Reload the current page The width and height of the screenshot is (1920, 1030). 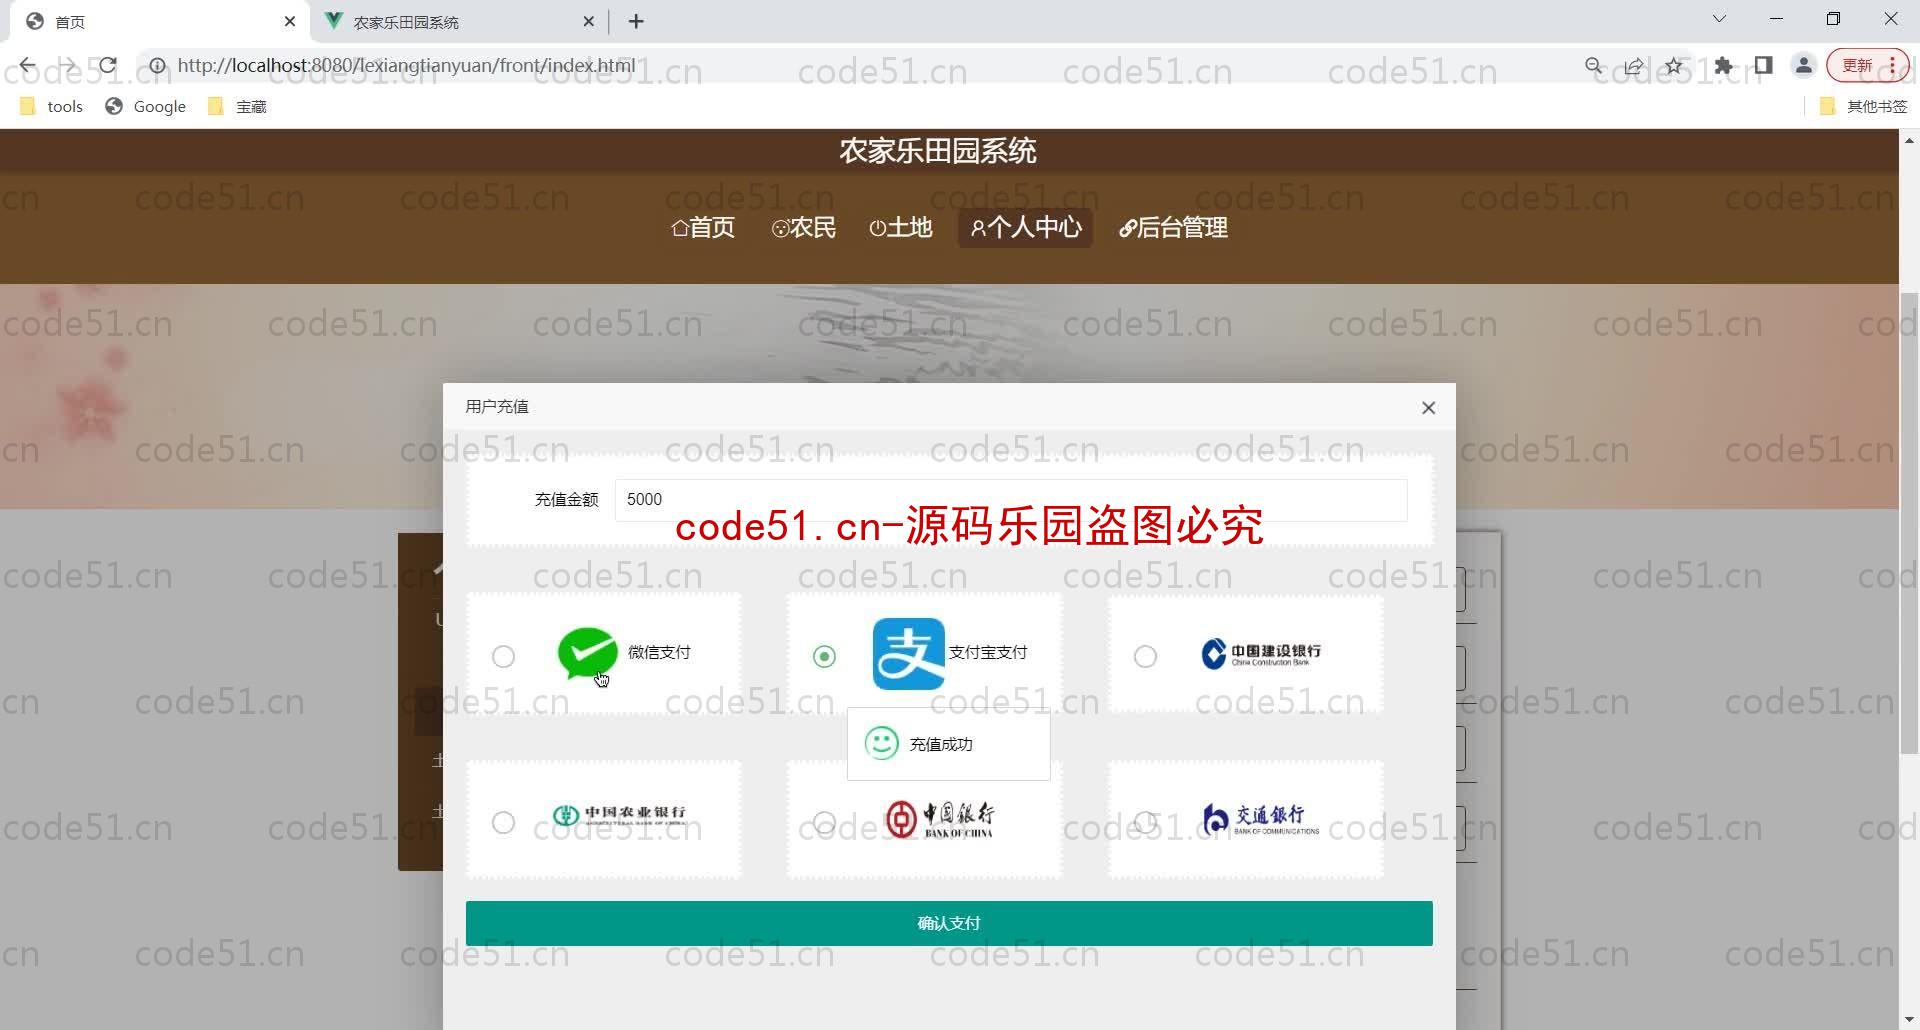click(108, 66)
